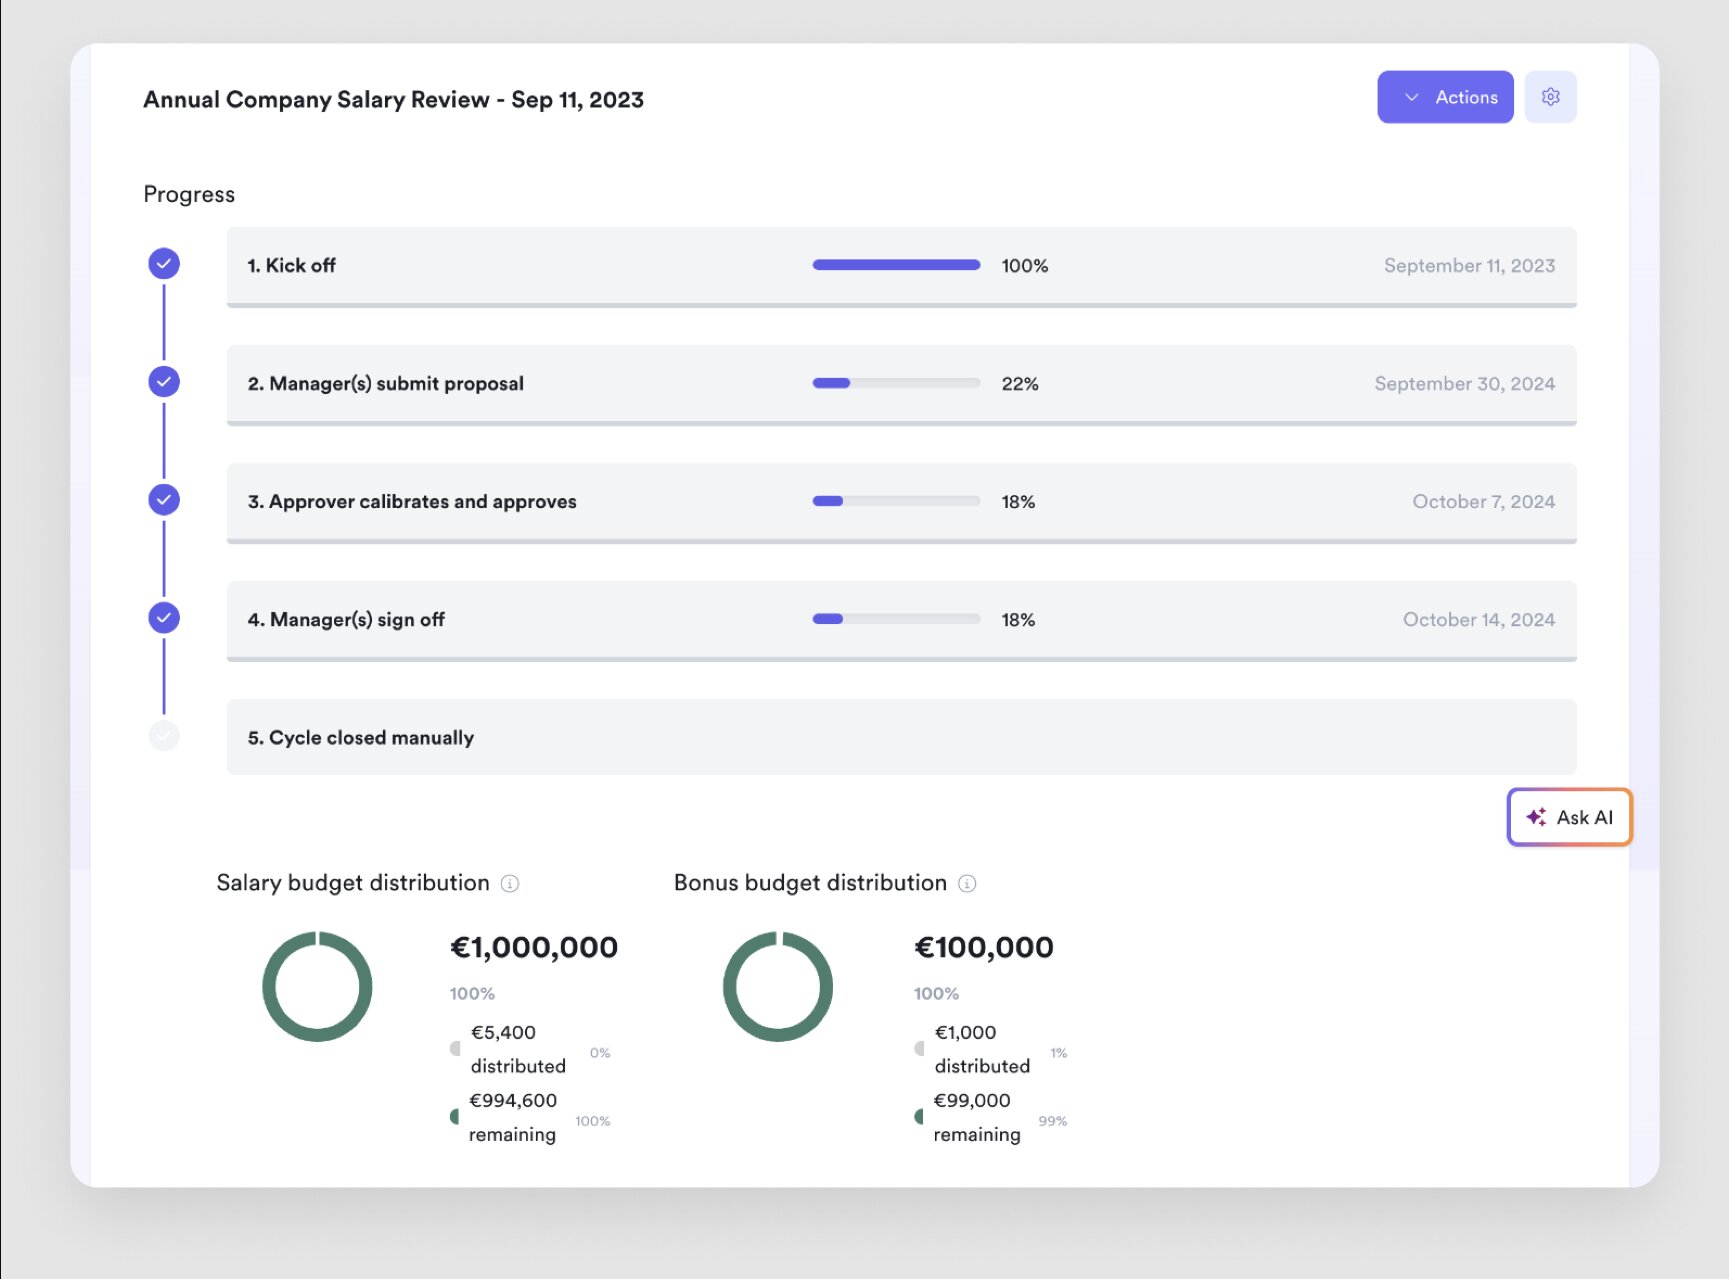
Task: Click the Kick off step checkmark icon
Action: (164, 264)
